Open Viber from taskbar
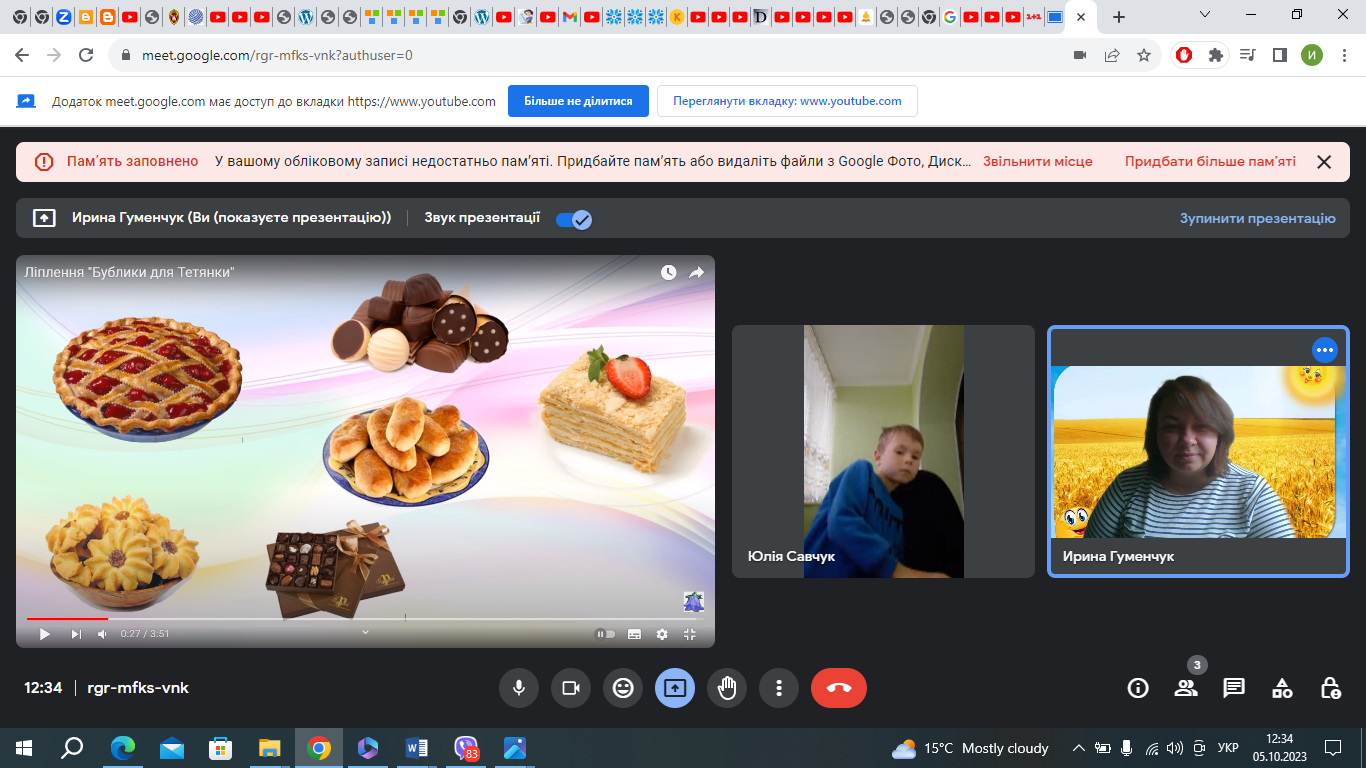This screenshot has height=768, width=1366. coord(466,748)
